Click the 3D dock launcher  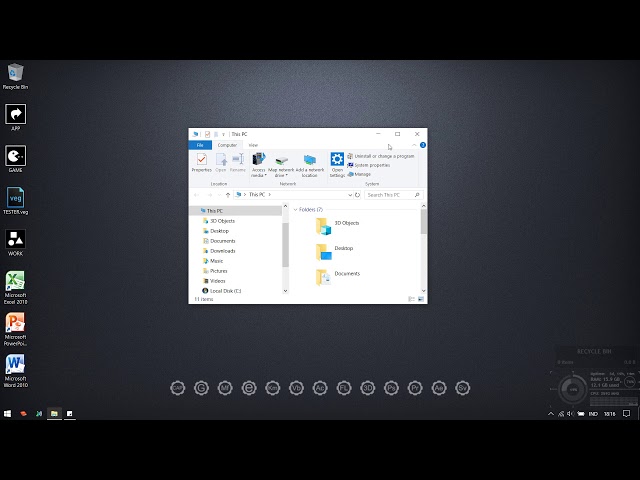tap(368, 388)
